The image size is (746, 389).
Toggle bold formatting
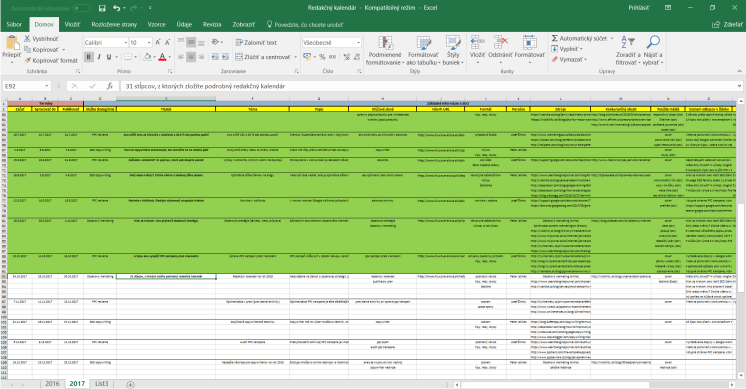click(88, 57)
